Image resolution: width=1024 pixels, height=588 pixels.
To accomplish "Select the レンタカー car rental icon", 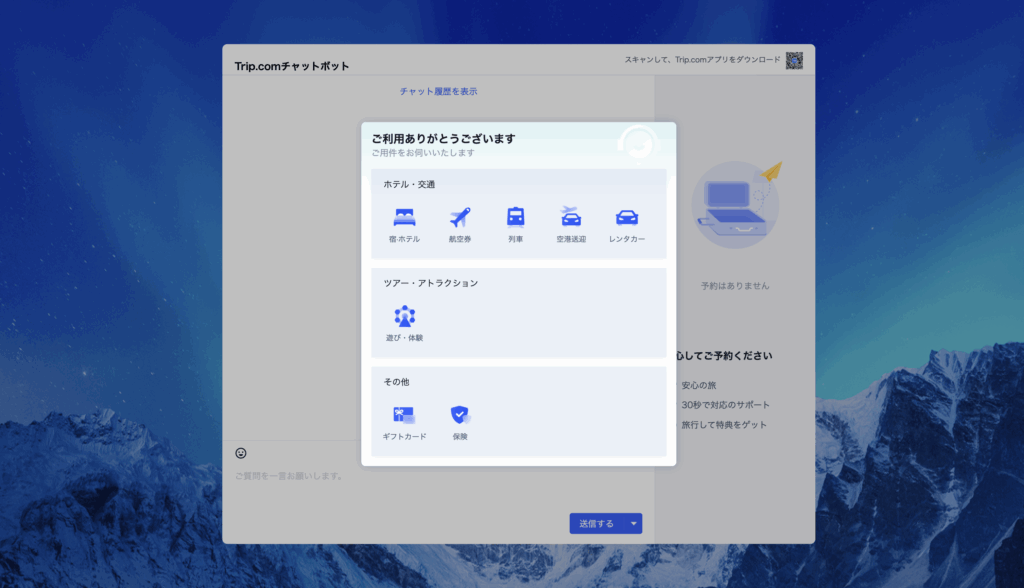I will (627, 218).
